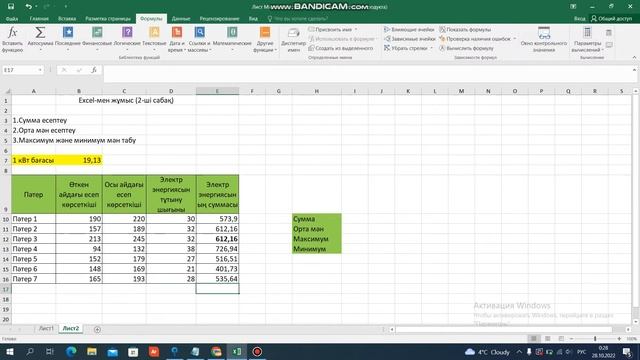The height and width of the screenshot is (360, 640).
Task: Switch to the Лист1 sheet tab
Action: click(46, 328)
